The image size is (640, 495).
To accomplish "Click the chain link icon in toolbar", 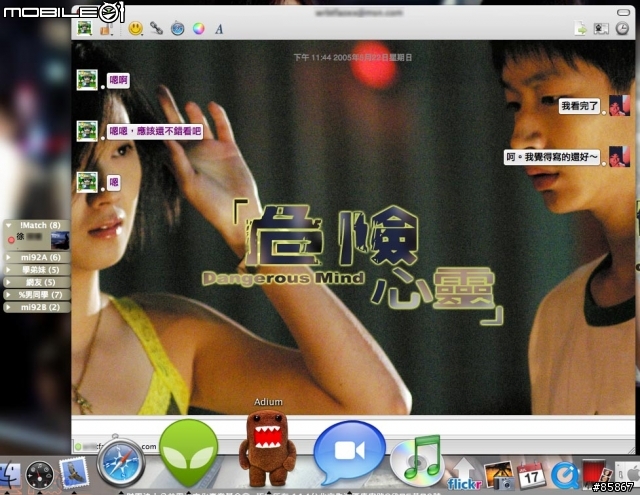I will pyautogui.click(x=156, y=28).
